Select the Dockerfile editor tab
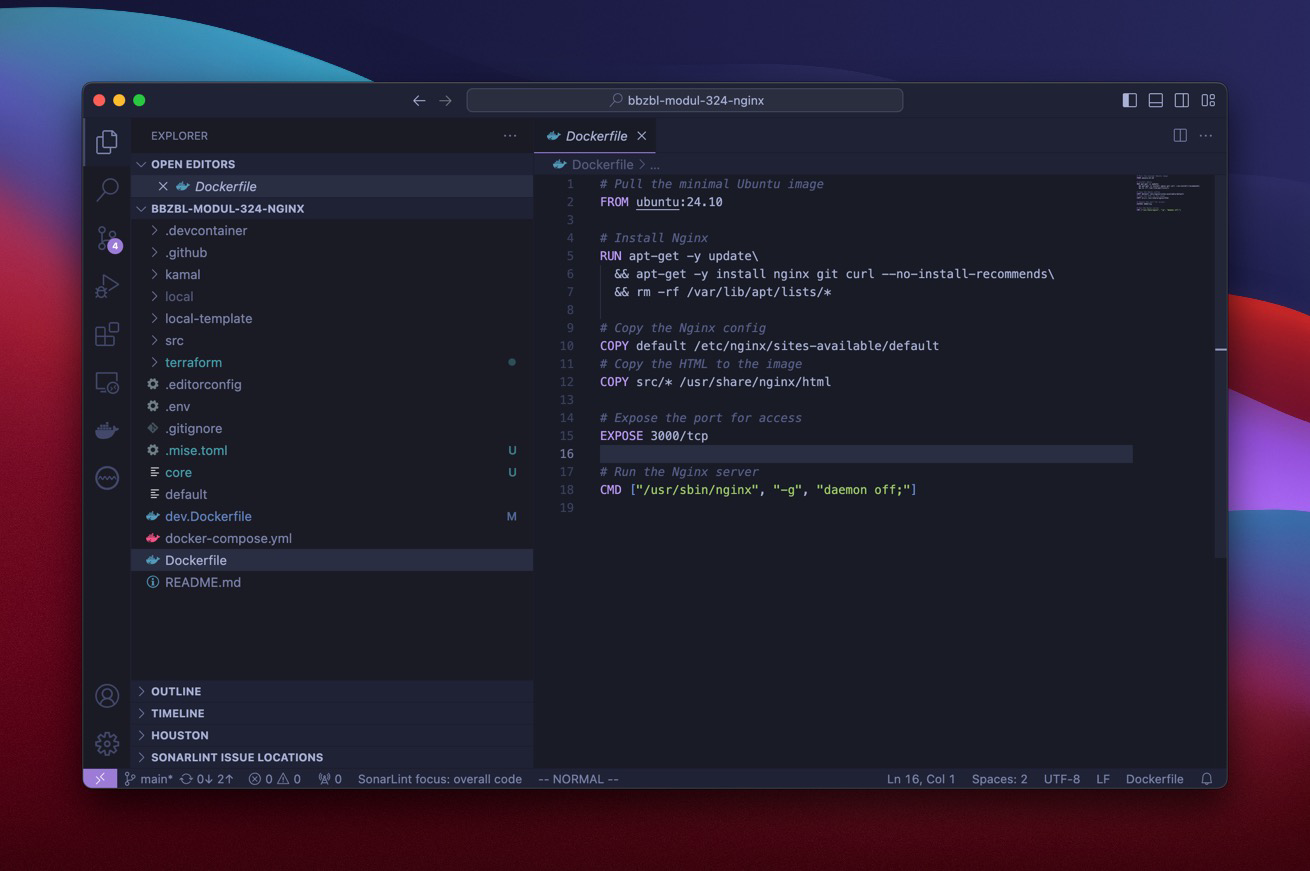 596,136
